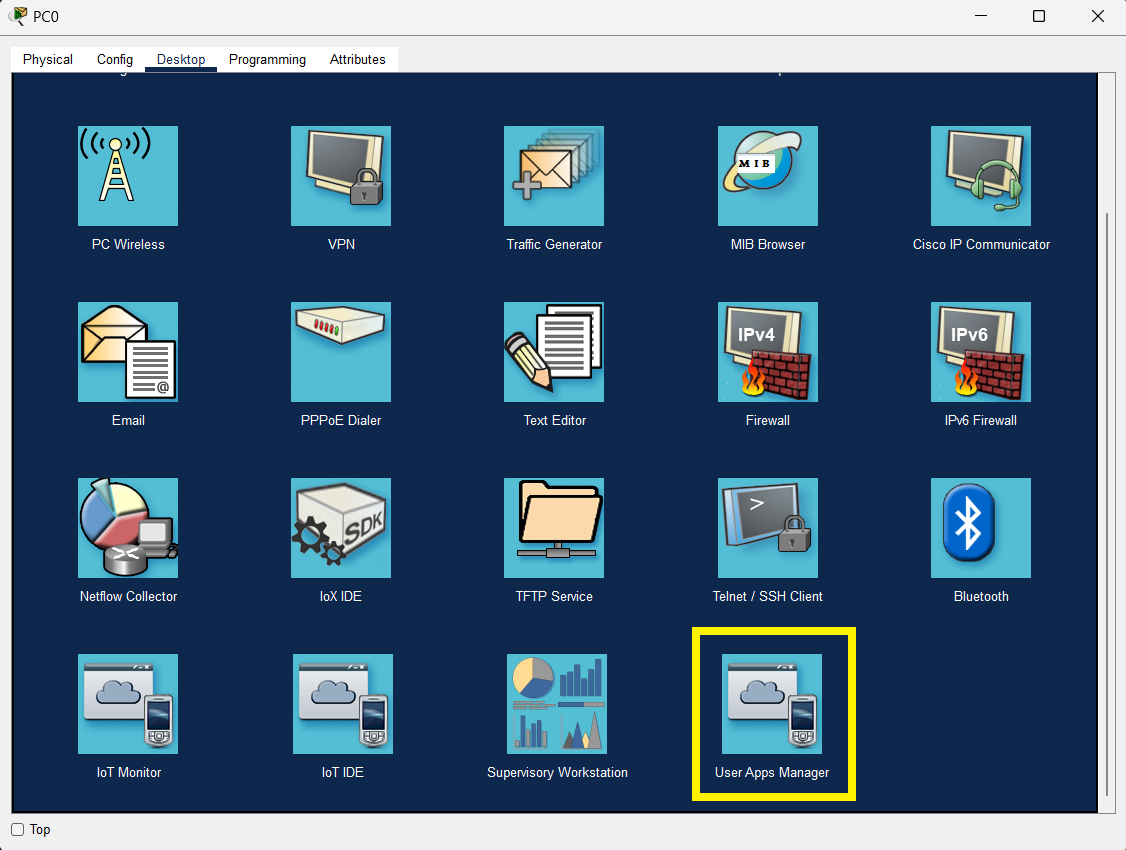Open the Telnet / SSH Client
Viewport: 1126px width, 850px height.
pyautogui.click(x=767, y=528)
